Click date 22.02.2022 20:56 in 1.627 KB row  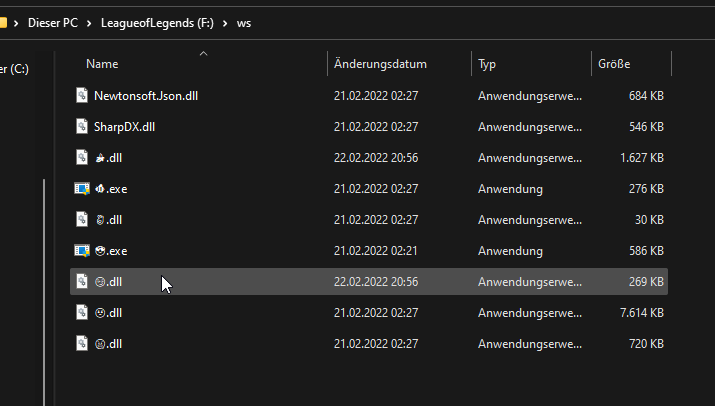click(376, 158)
